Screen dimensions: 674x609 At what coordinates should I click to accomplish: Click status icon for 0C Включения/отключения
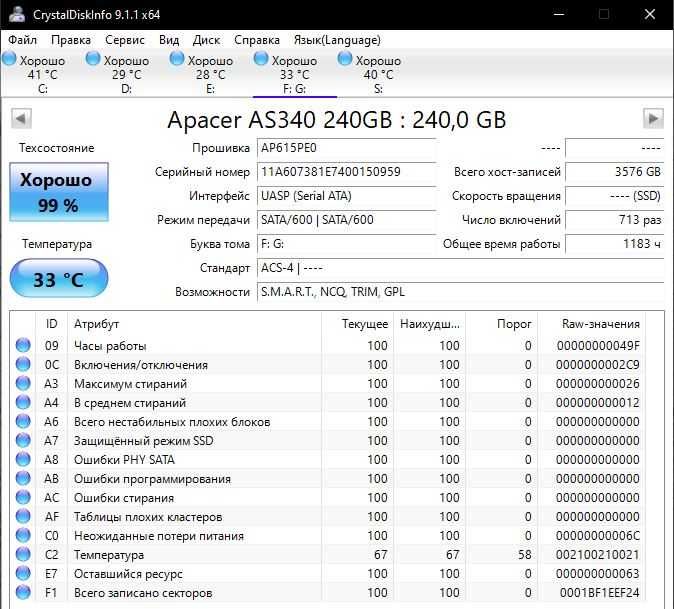(x=23, y=364)
